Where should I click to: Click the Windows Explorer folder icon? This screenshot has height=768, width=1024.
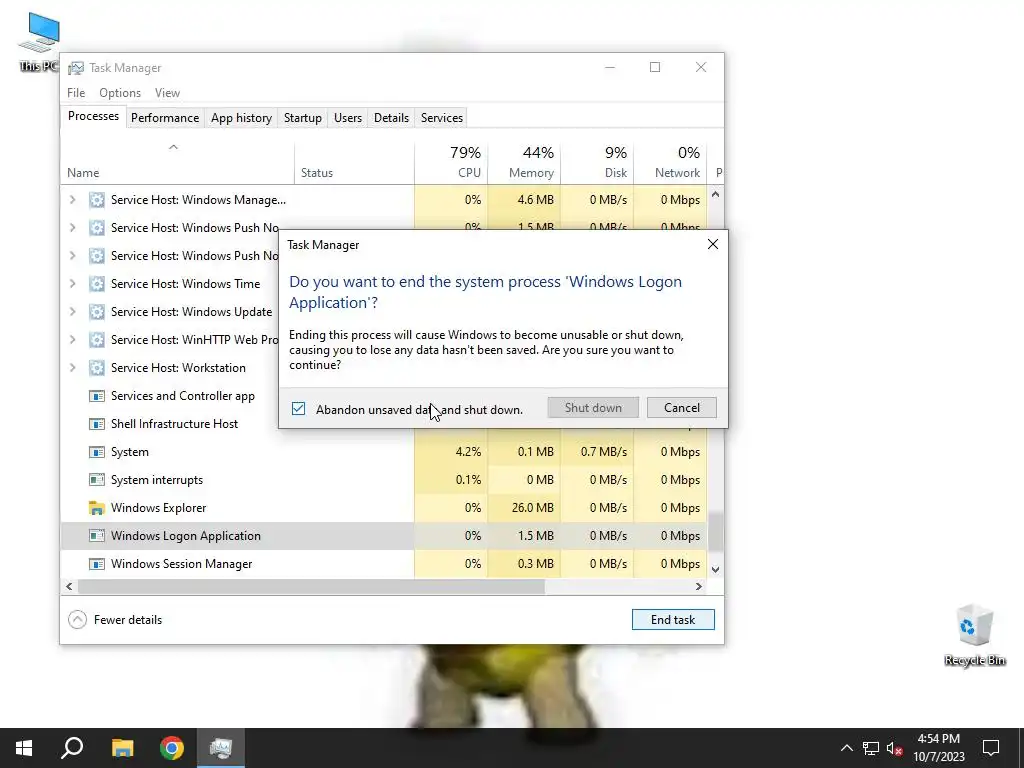97,508
